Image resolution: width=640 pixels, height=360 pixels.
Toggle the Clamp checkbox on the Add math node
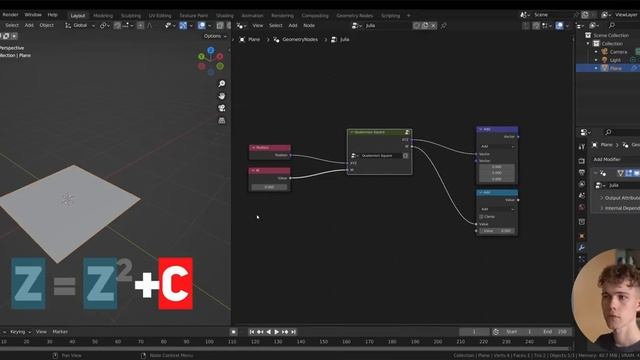coord(481,217)
